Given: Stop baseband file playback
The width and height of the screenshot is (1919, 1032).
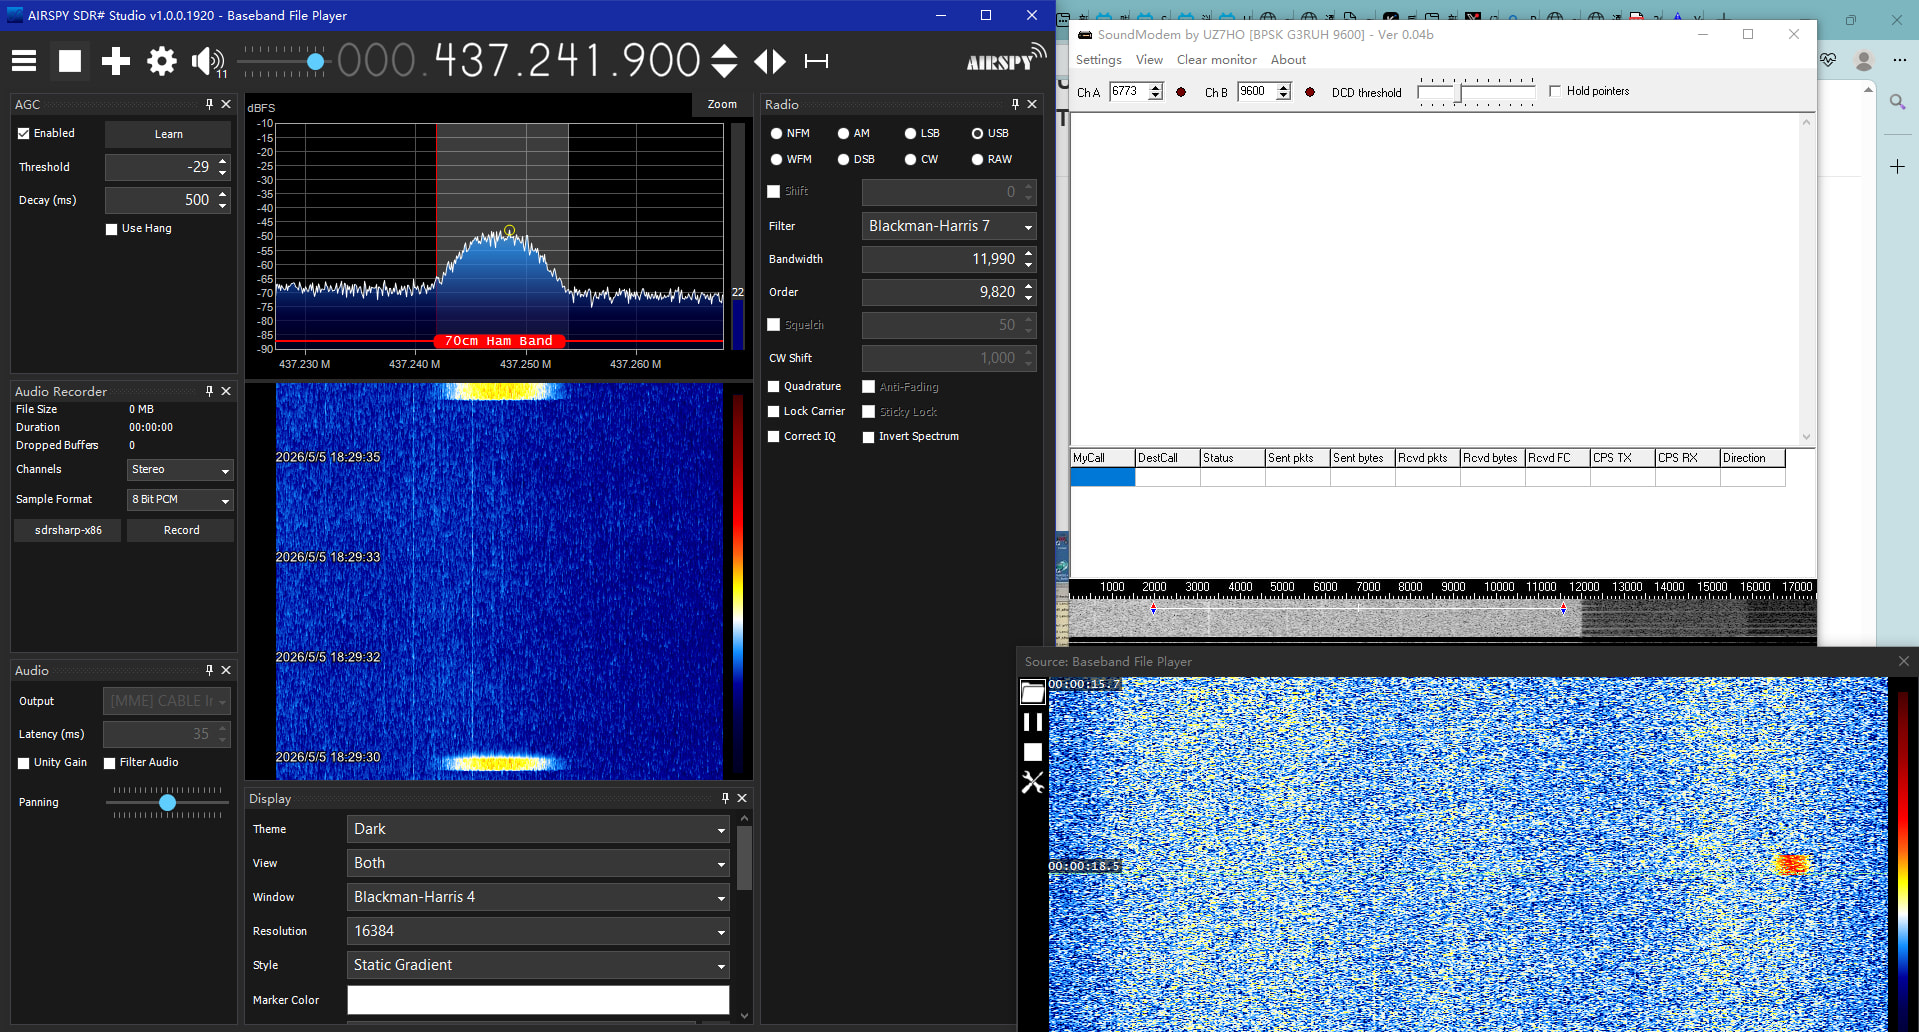Looking at the screenshot, I should pos(1033,752).
